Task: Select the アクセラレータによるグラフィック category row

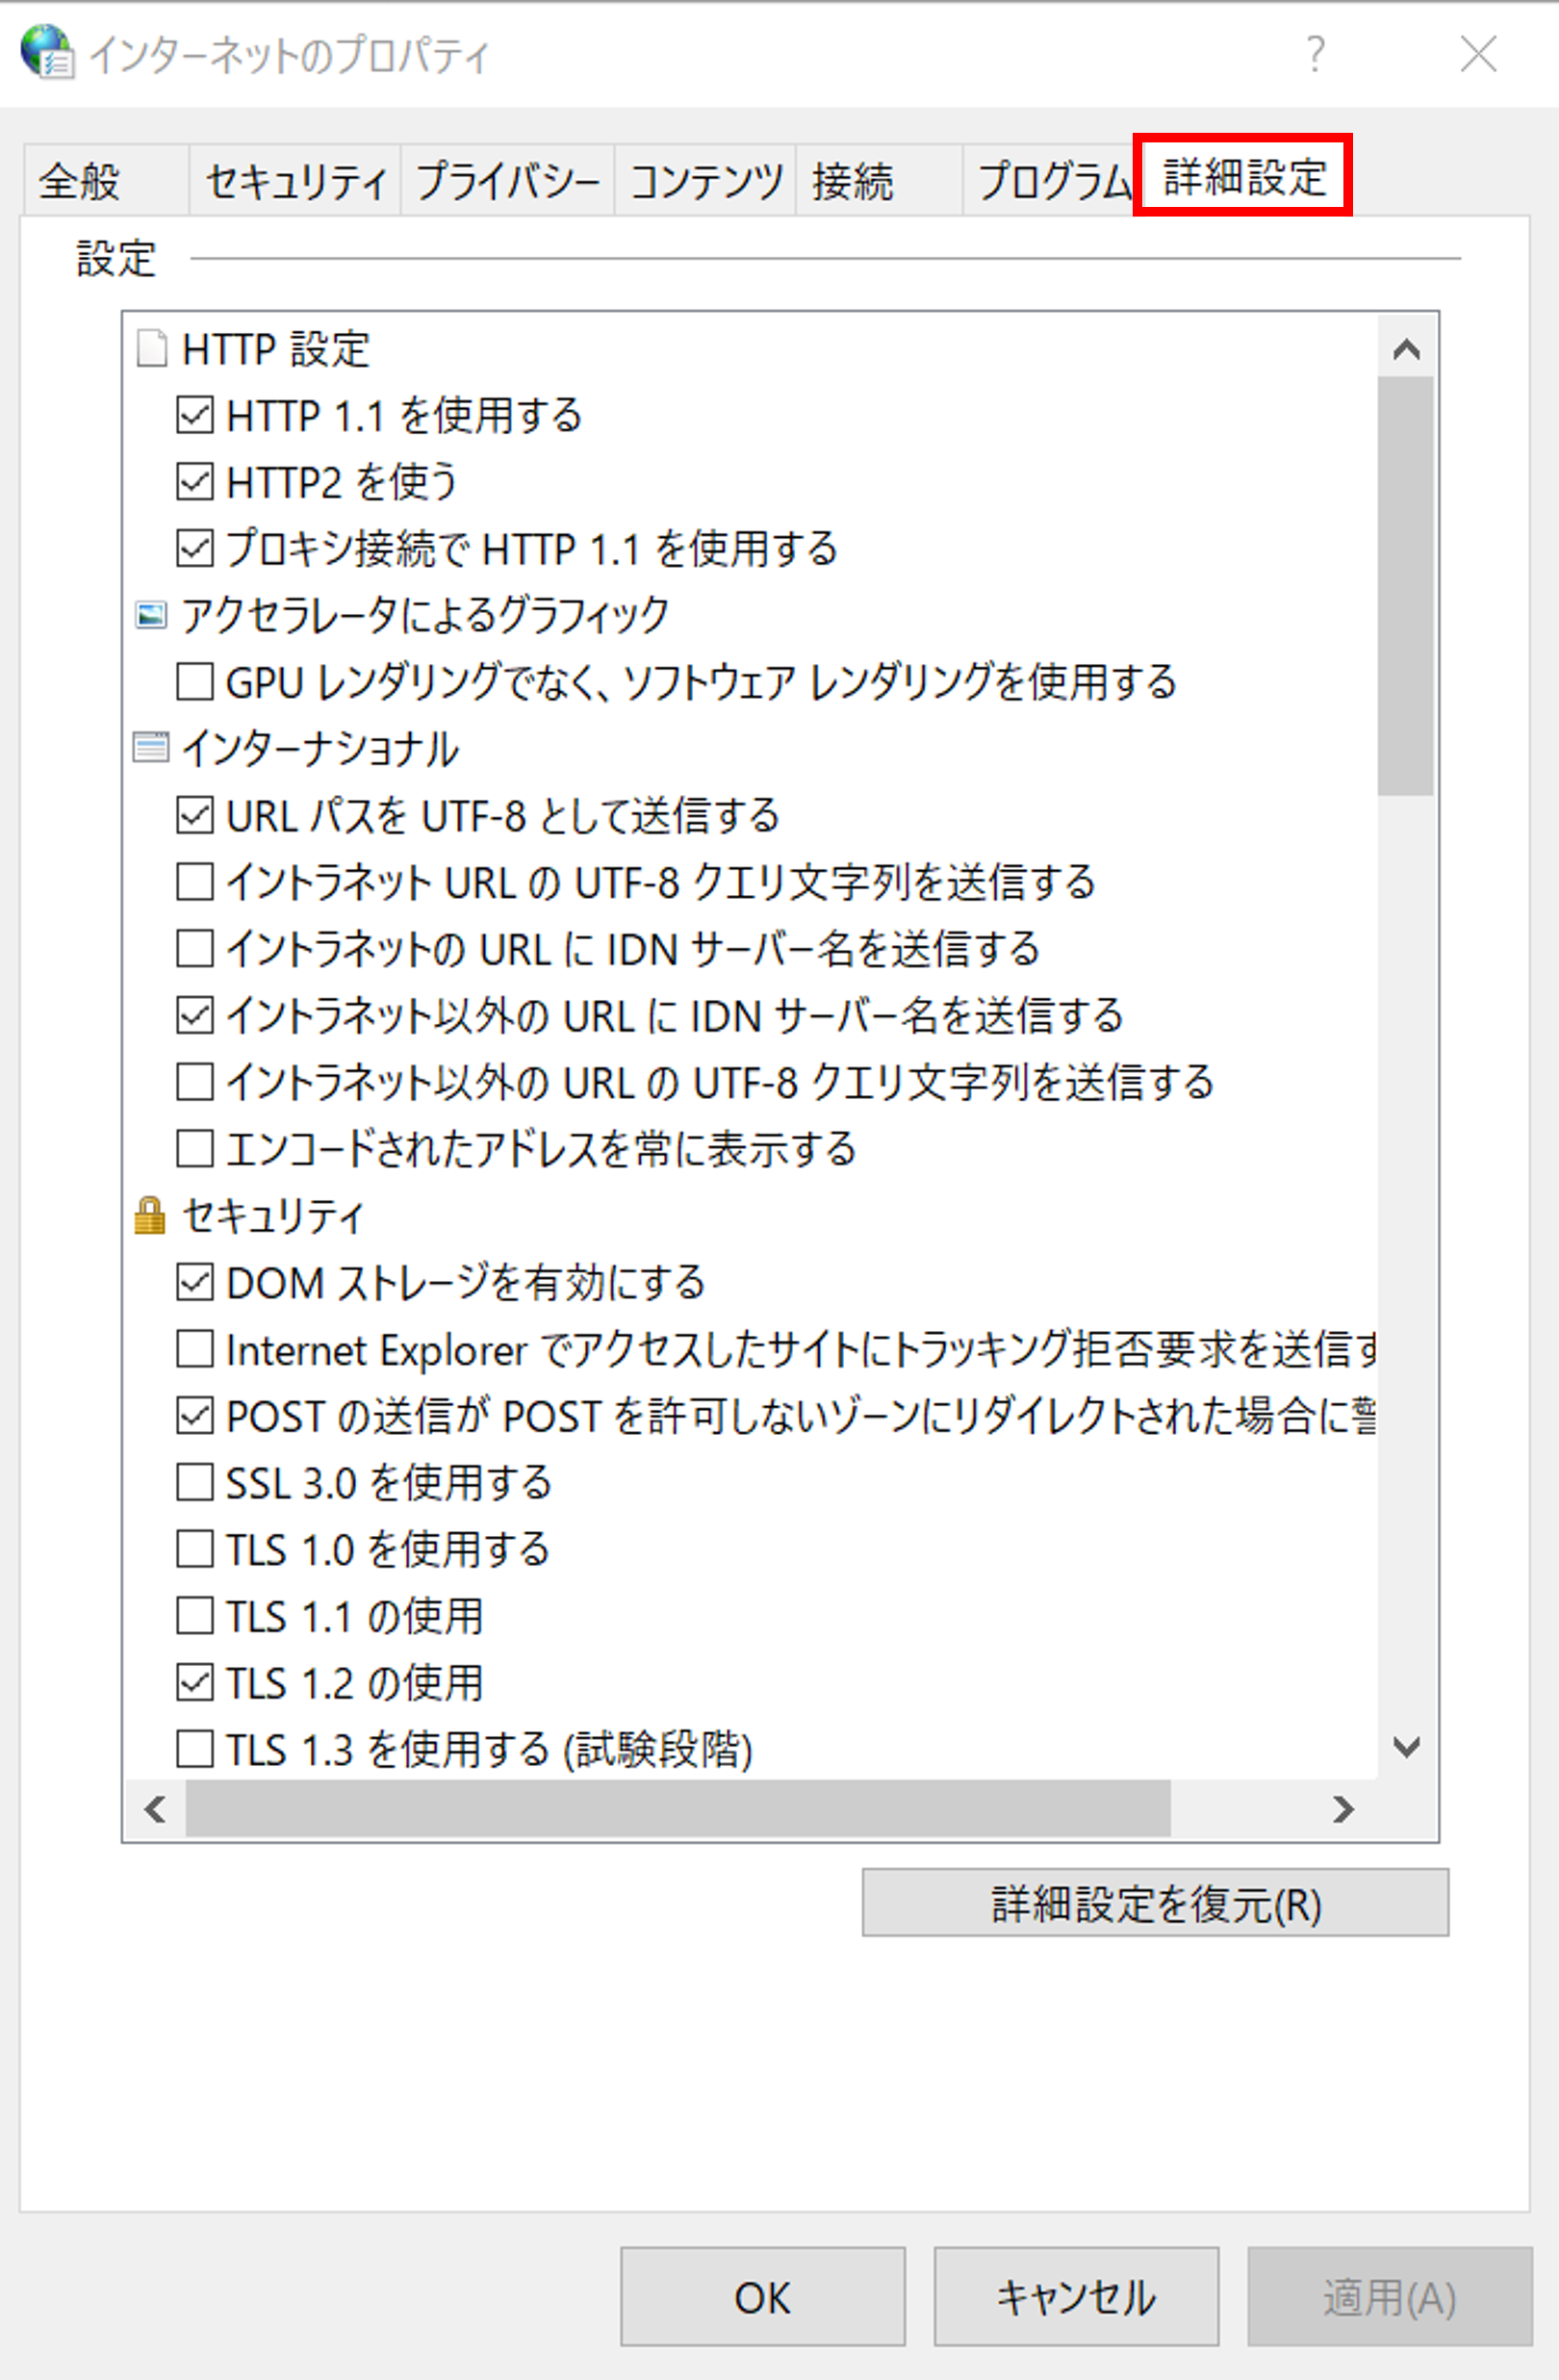Action: (401, 615)
